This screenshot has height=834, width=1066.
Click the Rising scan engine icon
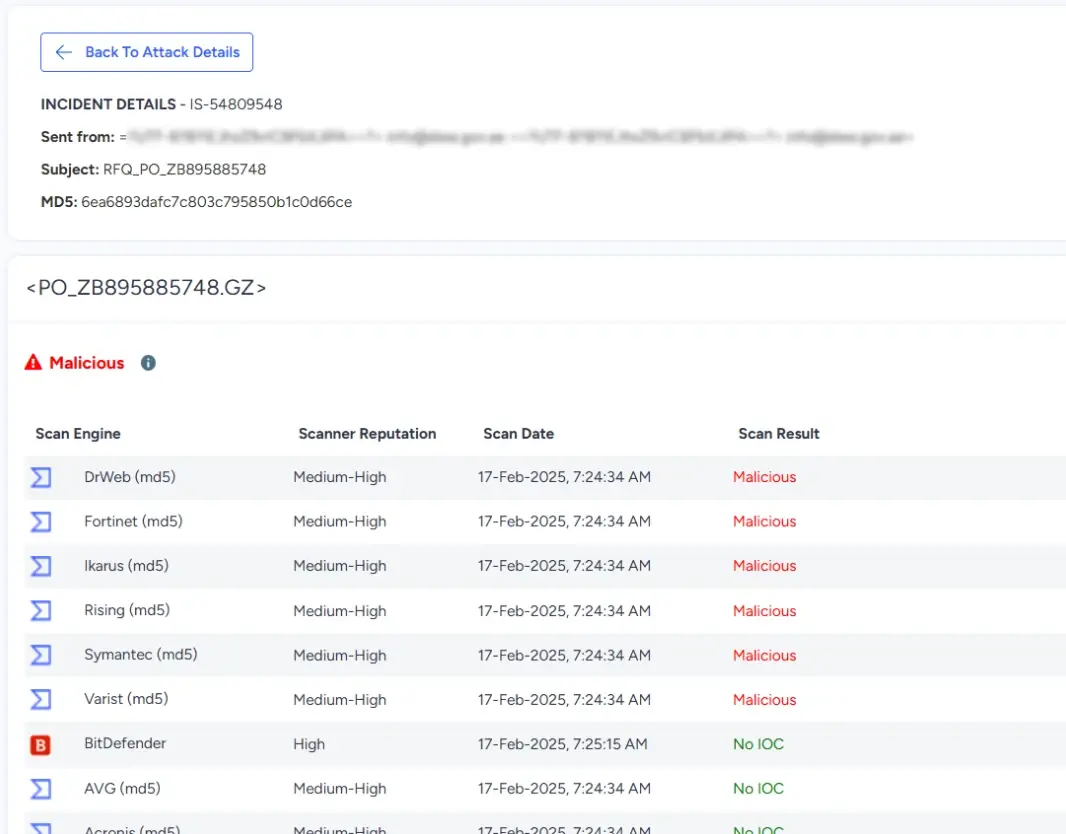coord(40,611)
